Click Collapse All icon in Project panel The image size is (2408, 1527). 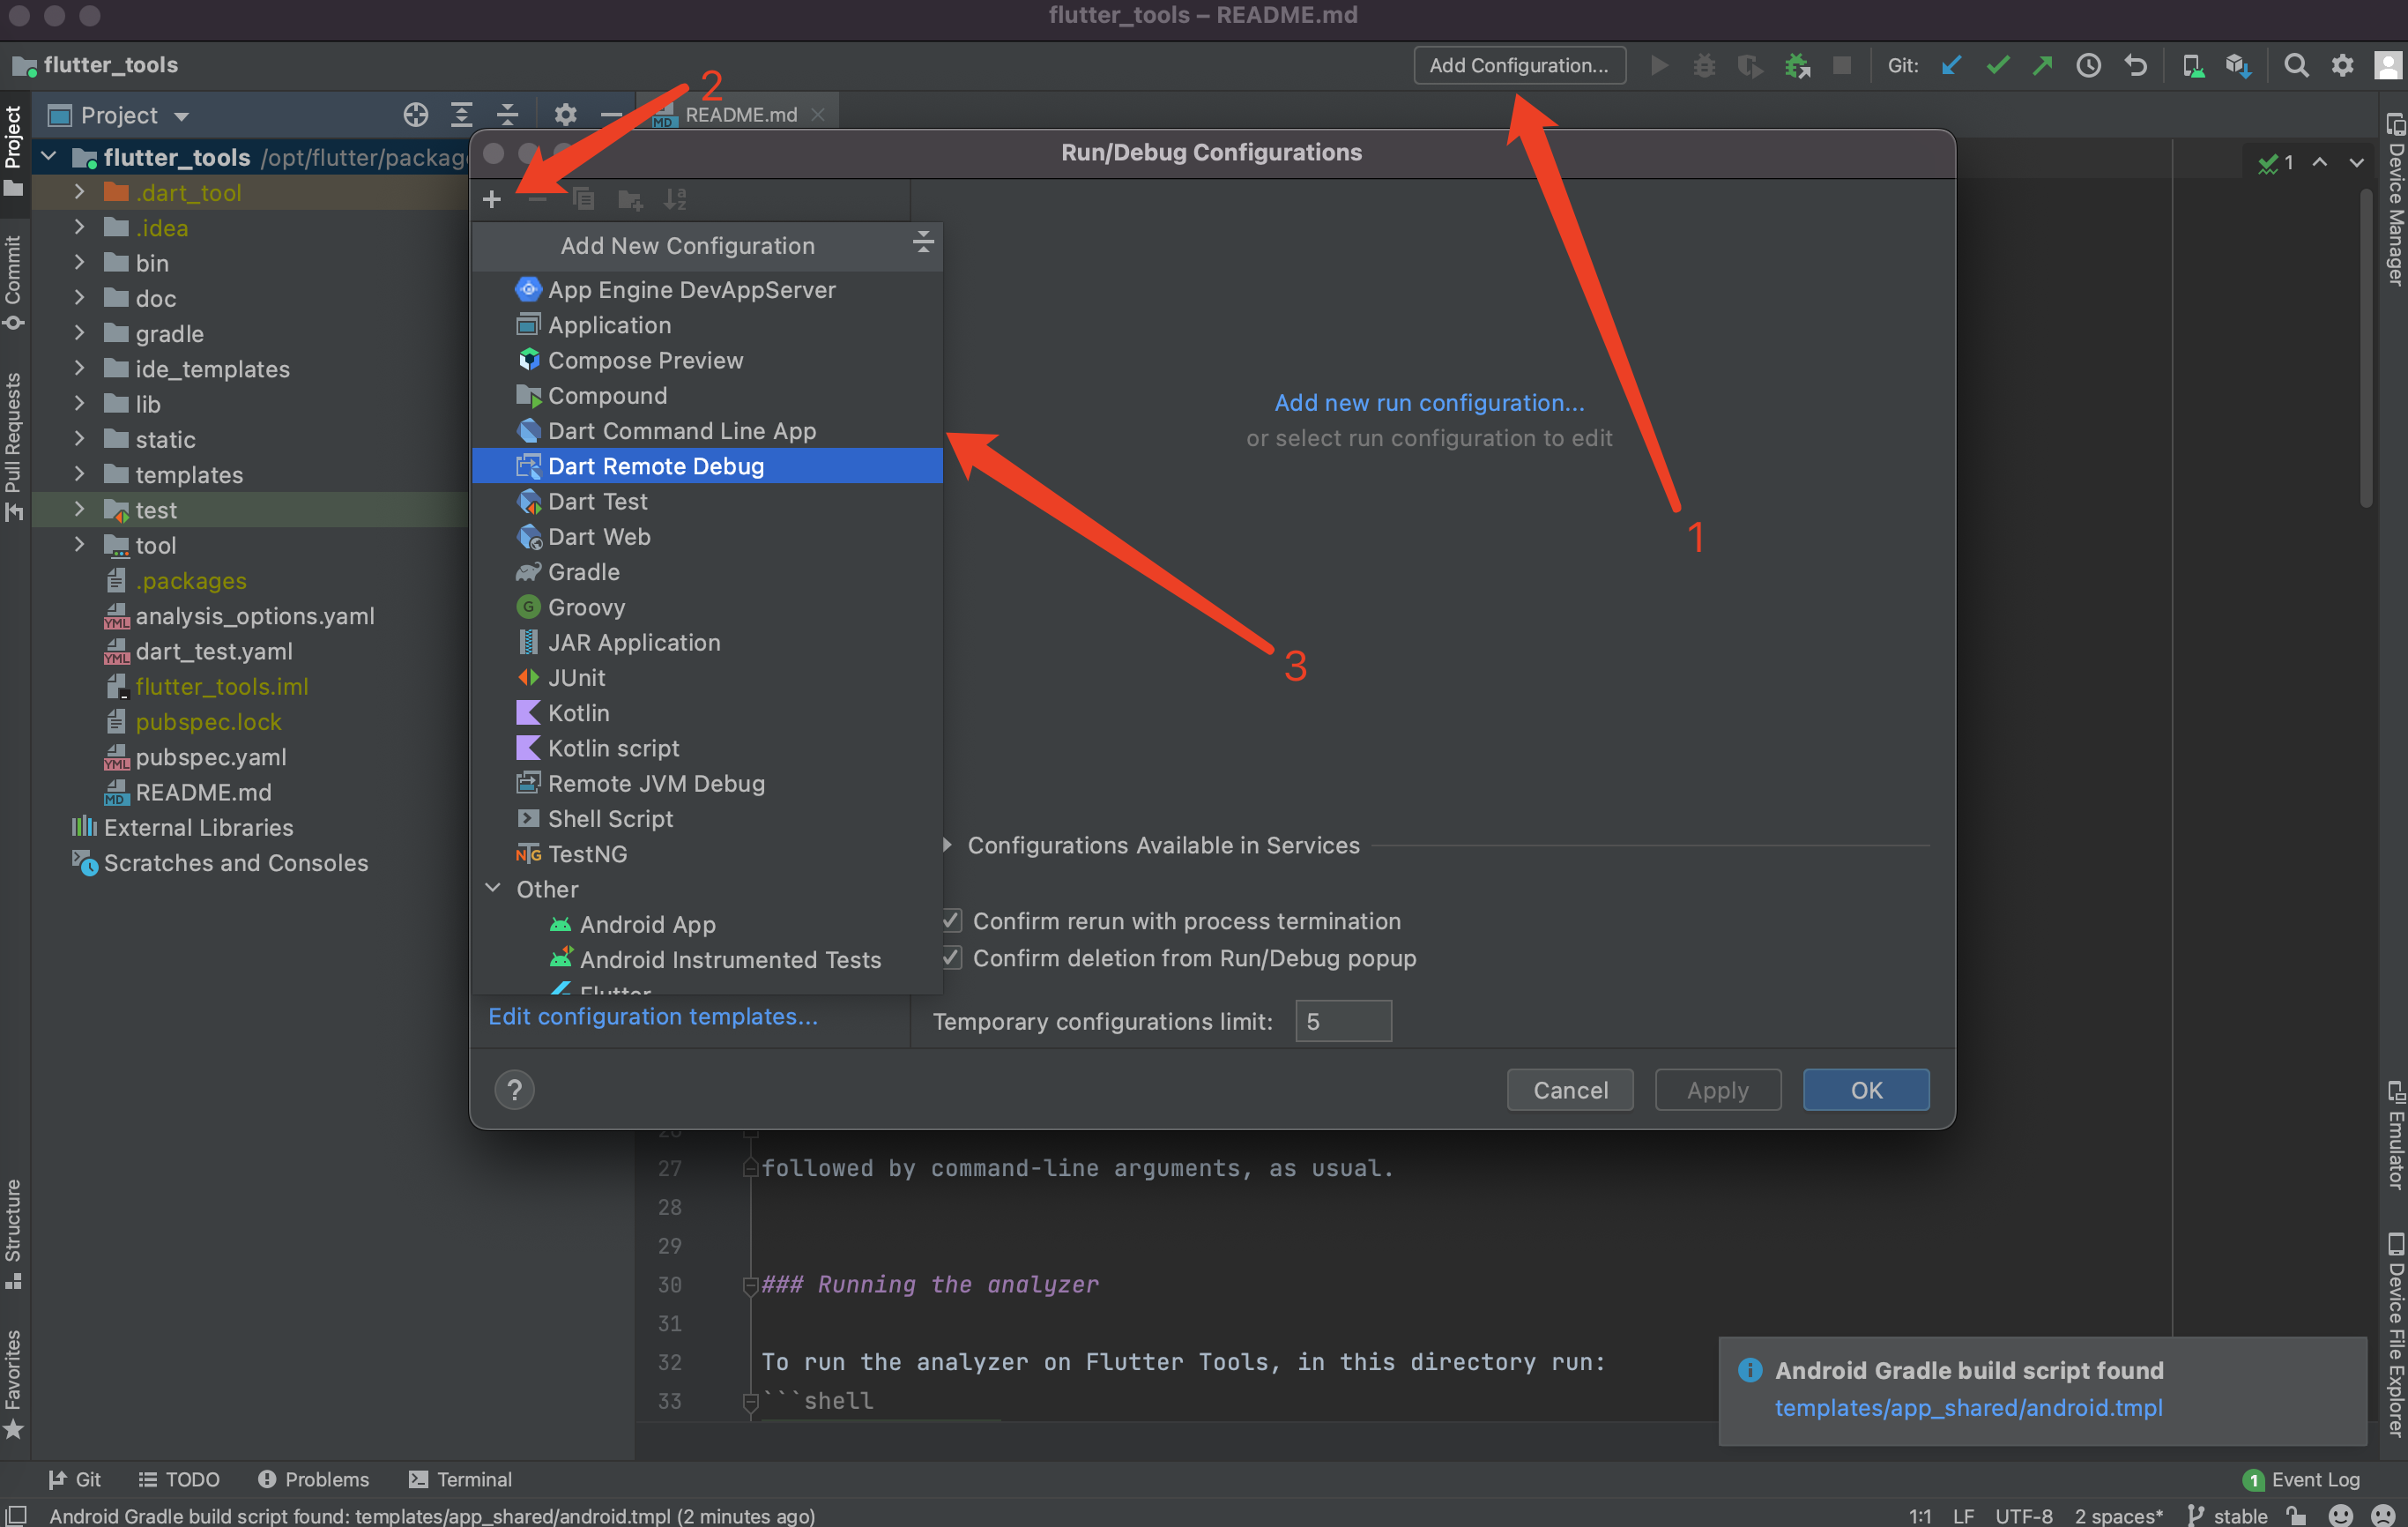pos(507,115)
